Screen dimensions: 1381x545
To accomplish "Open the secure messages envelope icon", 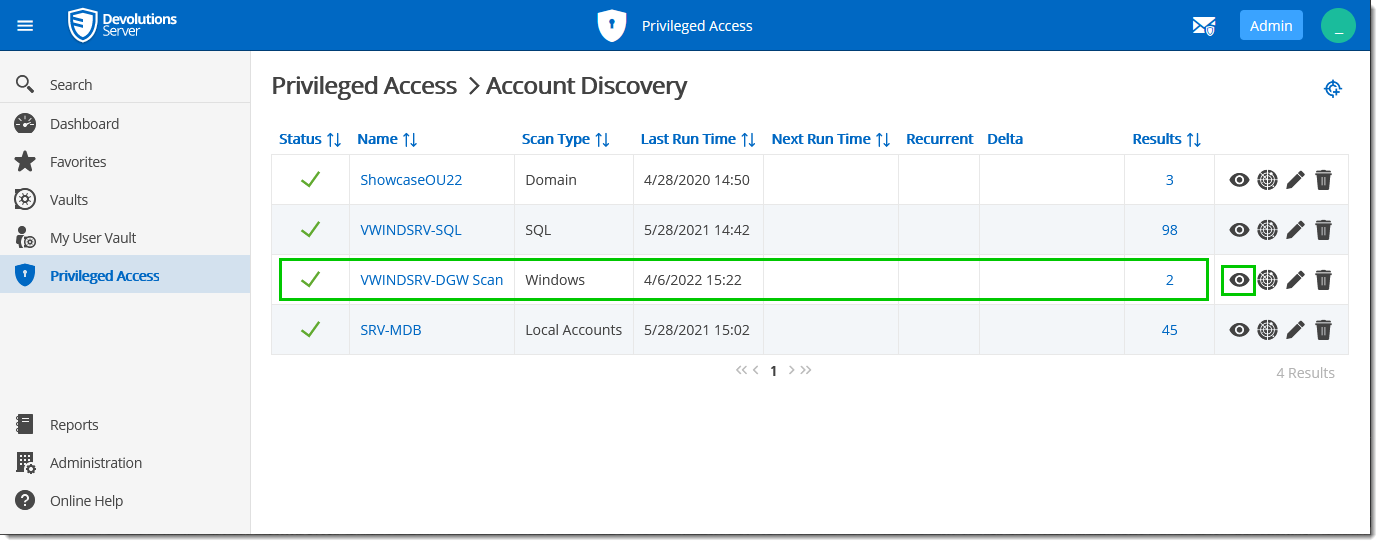I will pyautogui.click(x=1204, y=26).
